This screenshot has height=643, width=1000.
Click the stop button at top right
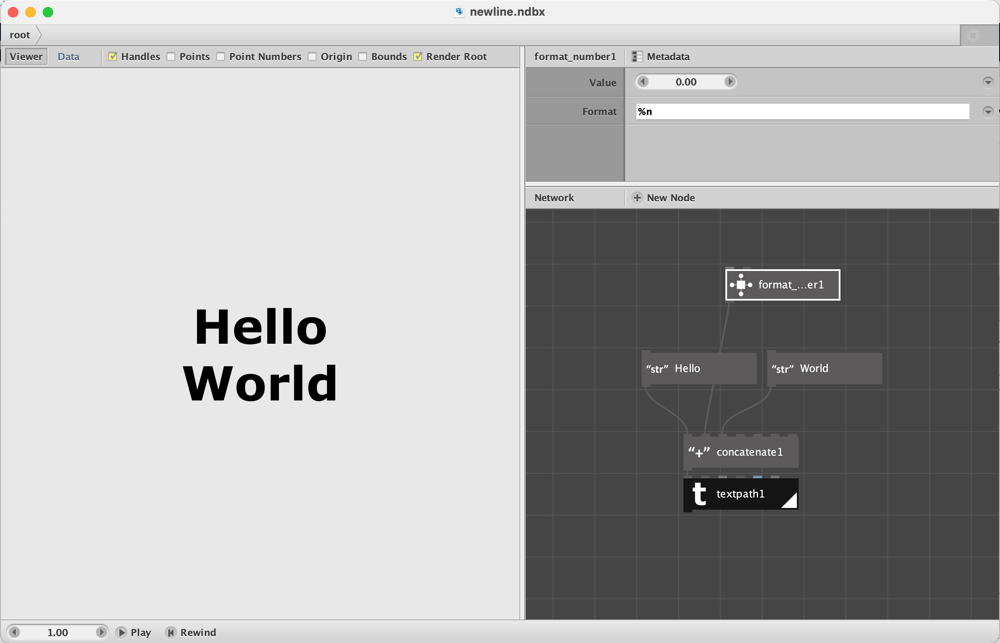(x=973, y=36)
